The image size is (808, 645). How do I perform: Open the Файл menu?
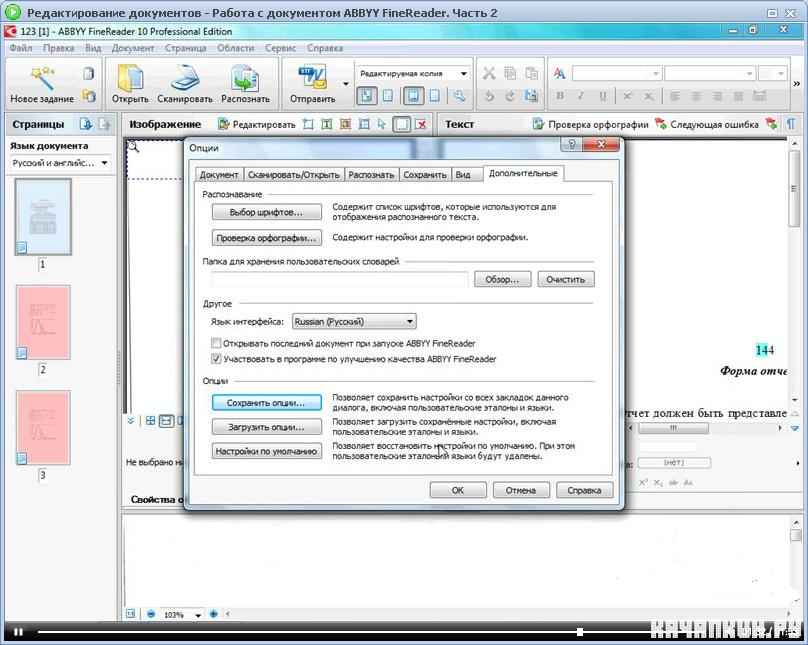tap(21, 48)
